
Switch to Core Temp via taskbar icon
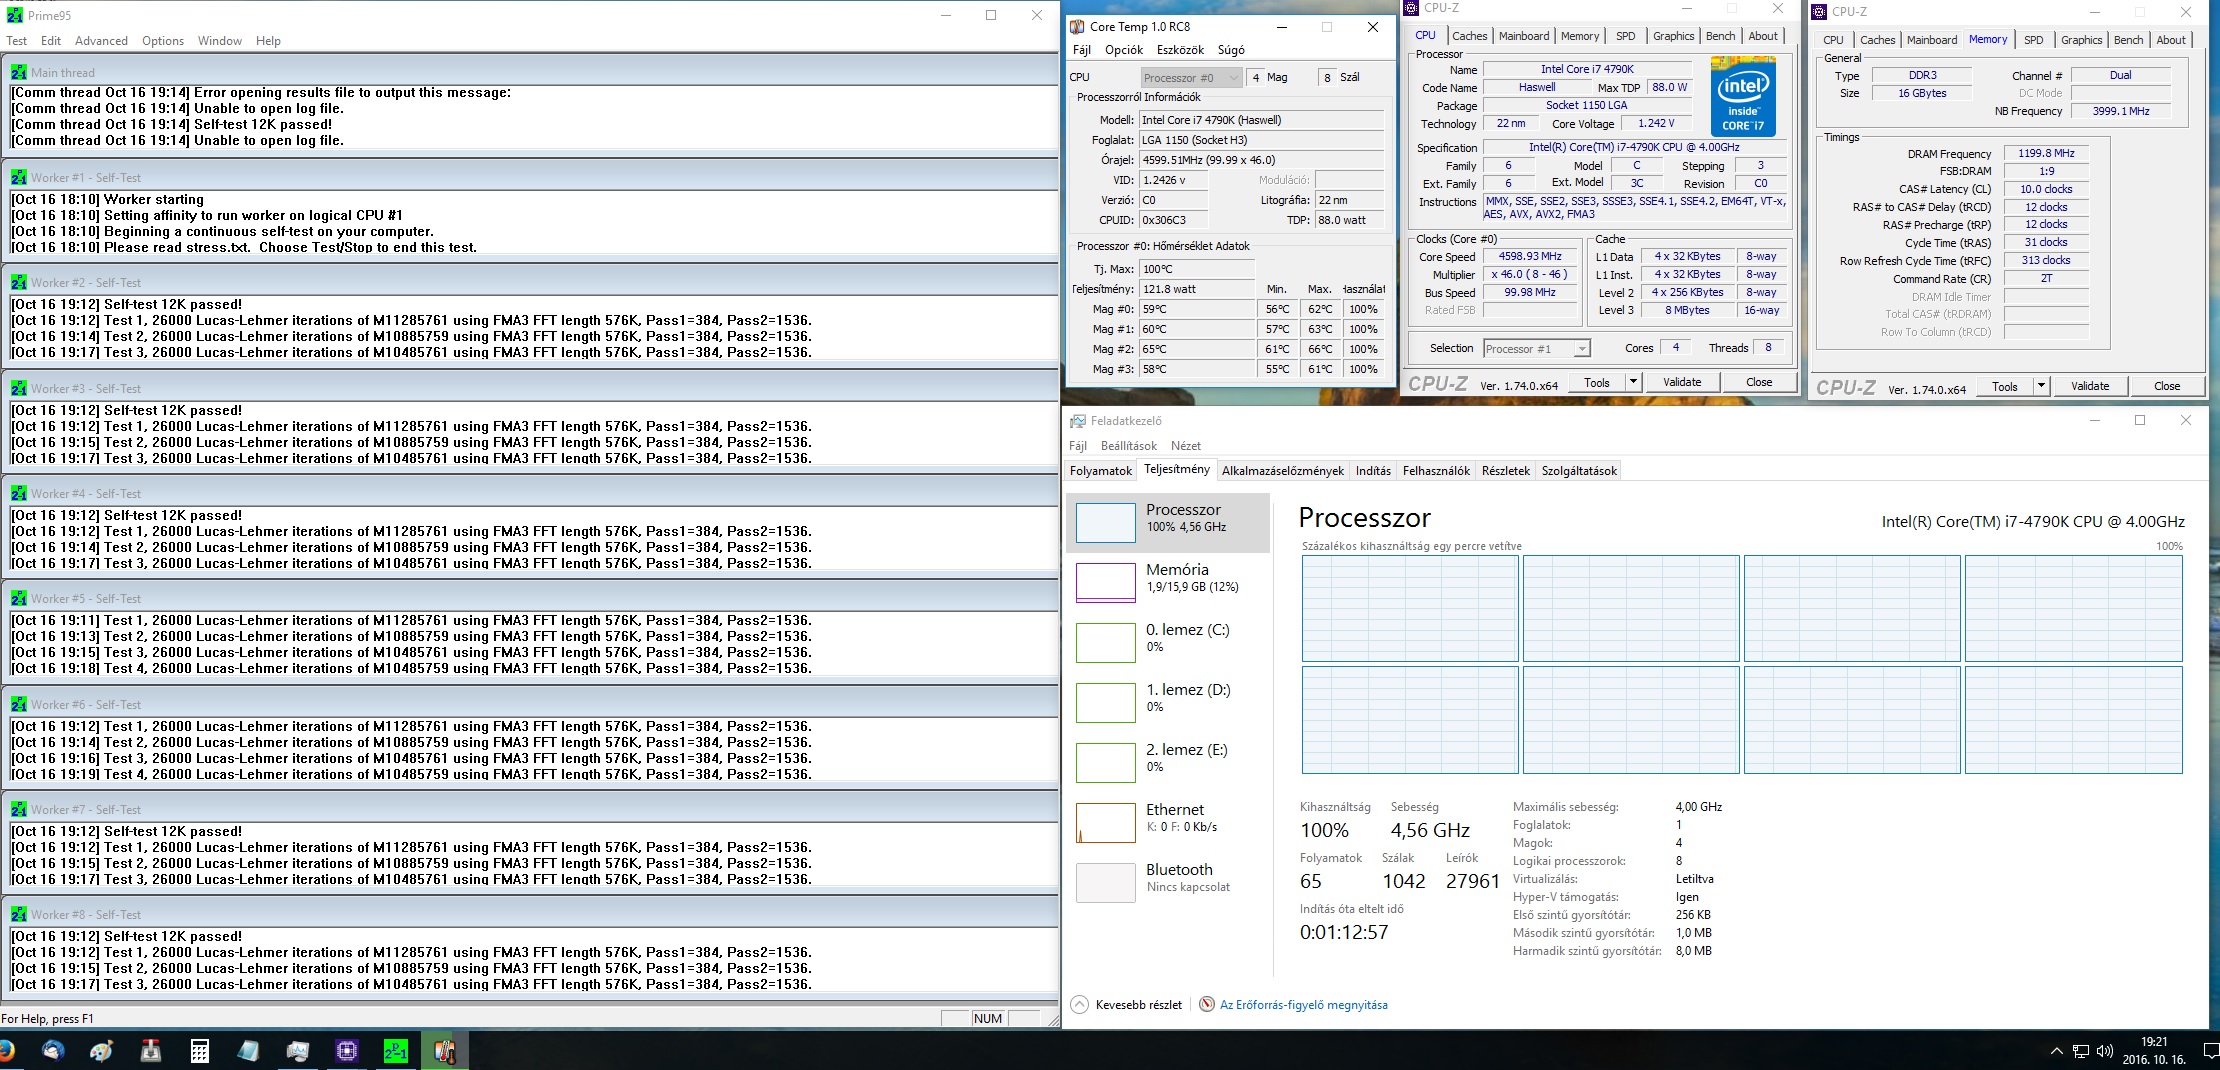point(445,1050)
